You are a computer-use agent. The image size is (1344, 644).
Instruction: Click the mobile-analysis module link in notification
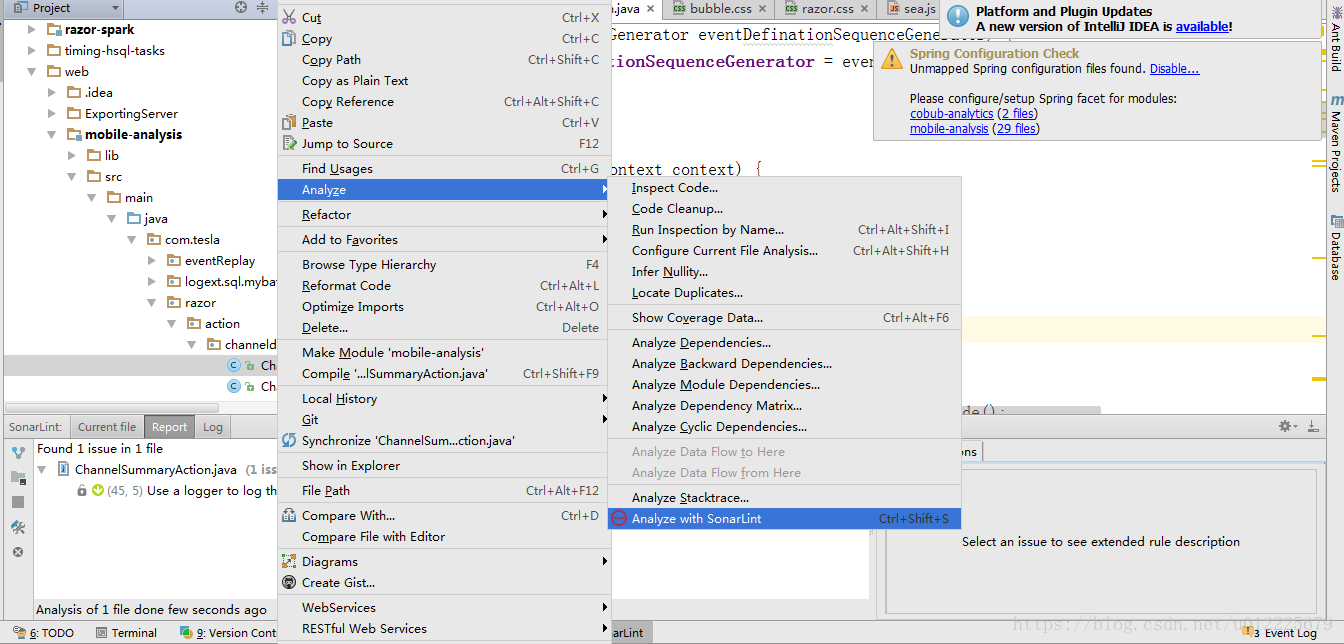[x=949, y=128]
